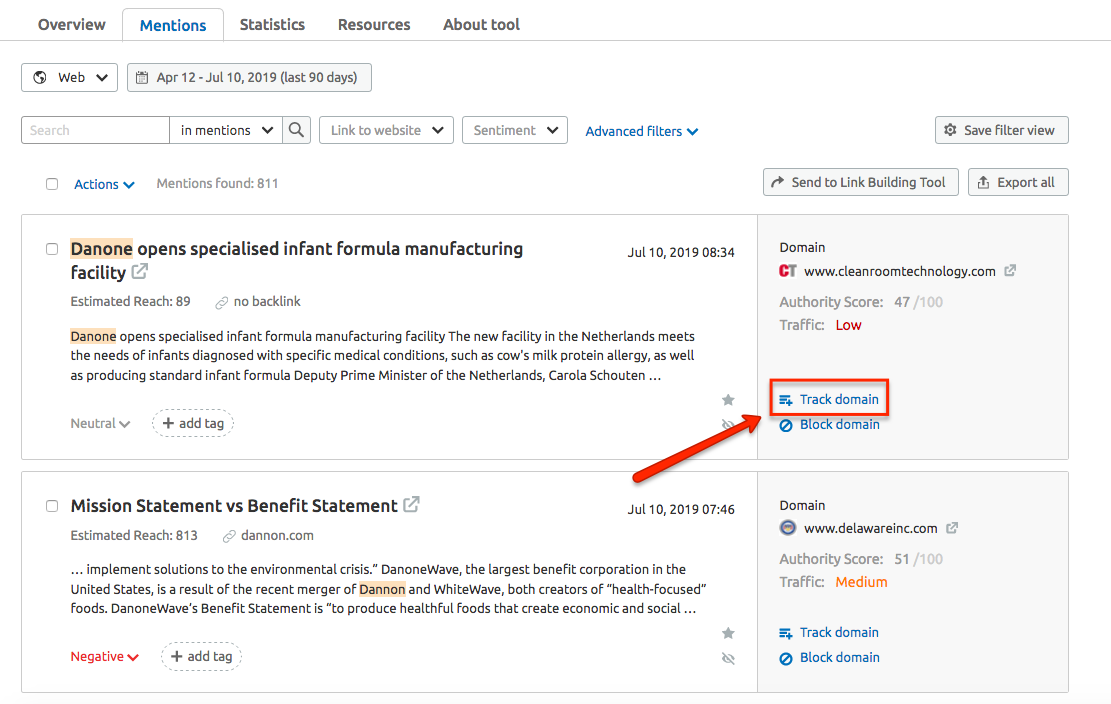Image resolution: width=1111 pixels, height=704 pixels.
Task: Go to the Overview tab
Action: 71,24
